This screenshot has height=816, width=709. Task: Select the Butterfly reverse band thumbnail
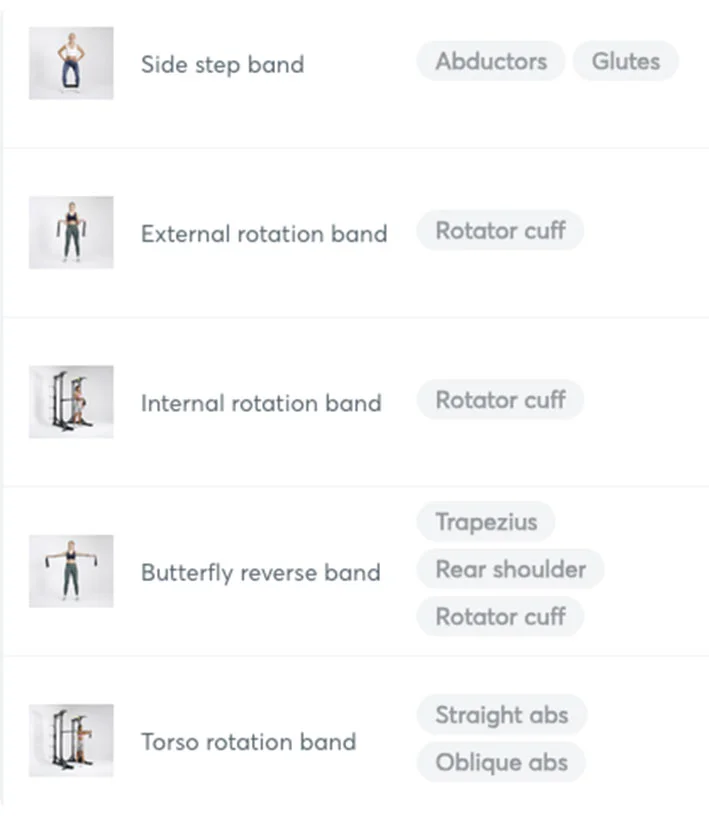click(71, 571)
